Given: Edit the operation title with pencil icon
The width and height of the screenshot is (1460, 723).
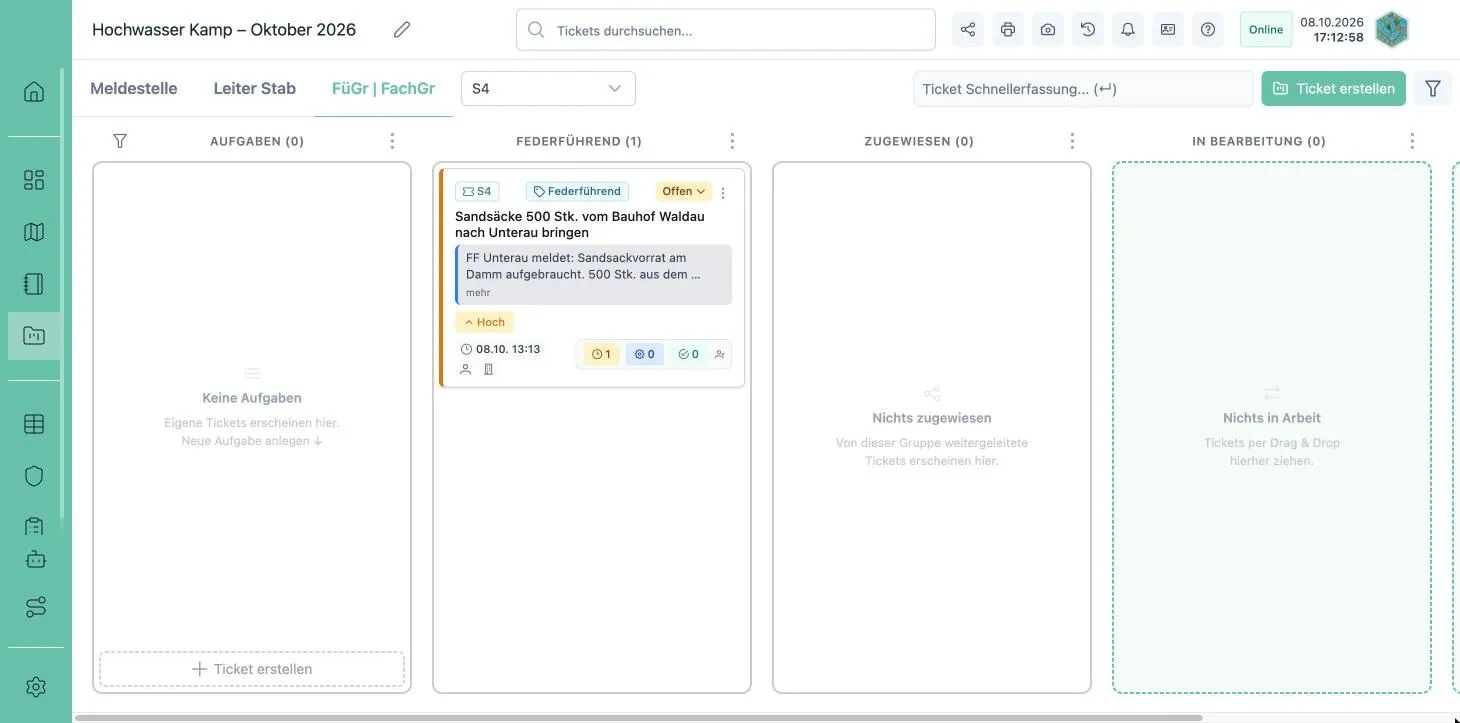Looking at the screenshot, I should tap(402, 30).
